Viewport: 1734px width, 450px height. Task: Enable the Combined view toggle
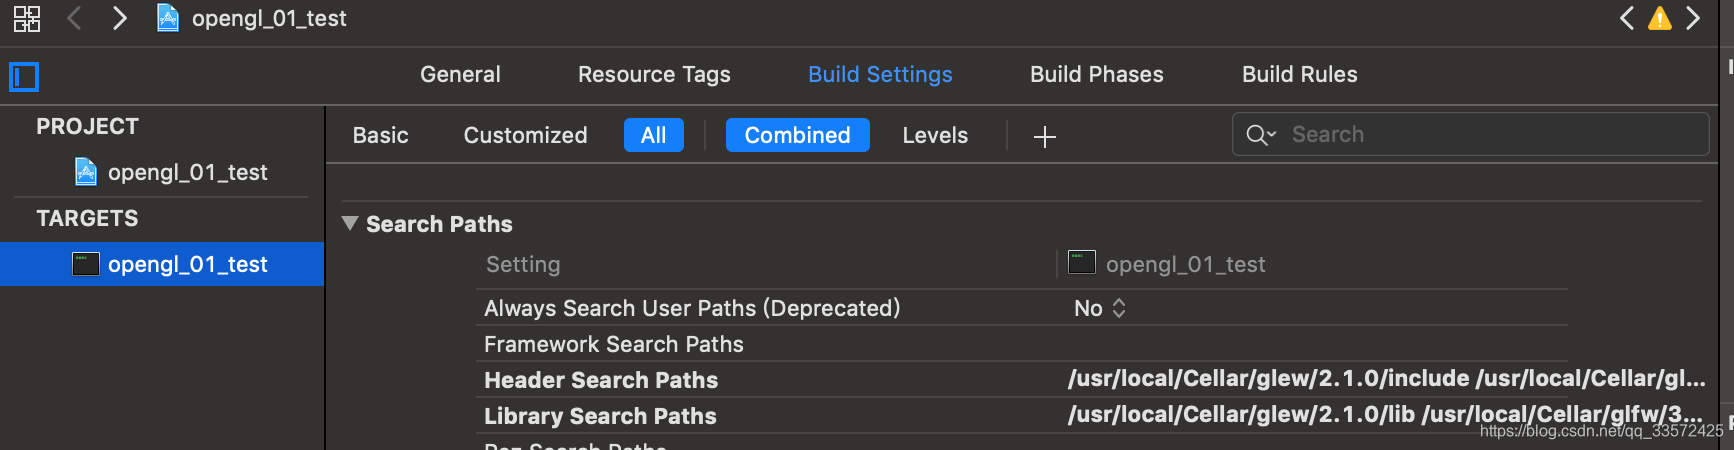(x=797, y=135)
